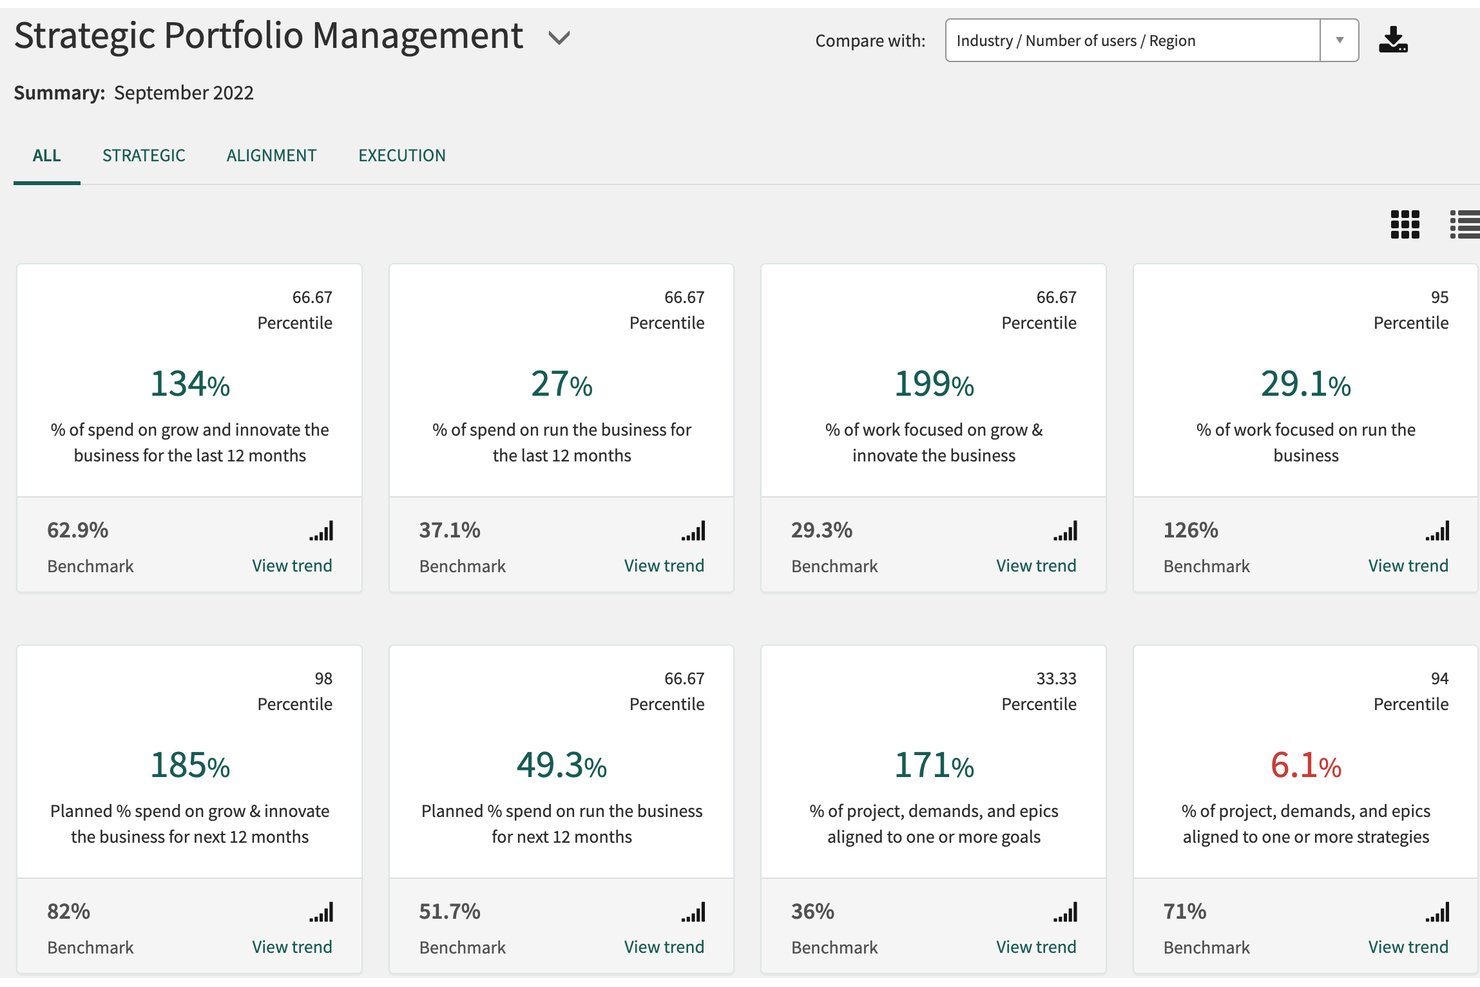Switch to grid card view icon
This screenshot has height=987, width=1480.
coord(1405,224)
